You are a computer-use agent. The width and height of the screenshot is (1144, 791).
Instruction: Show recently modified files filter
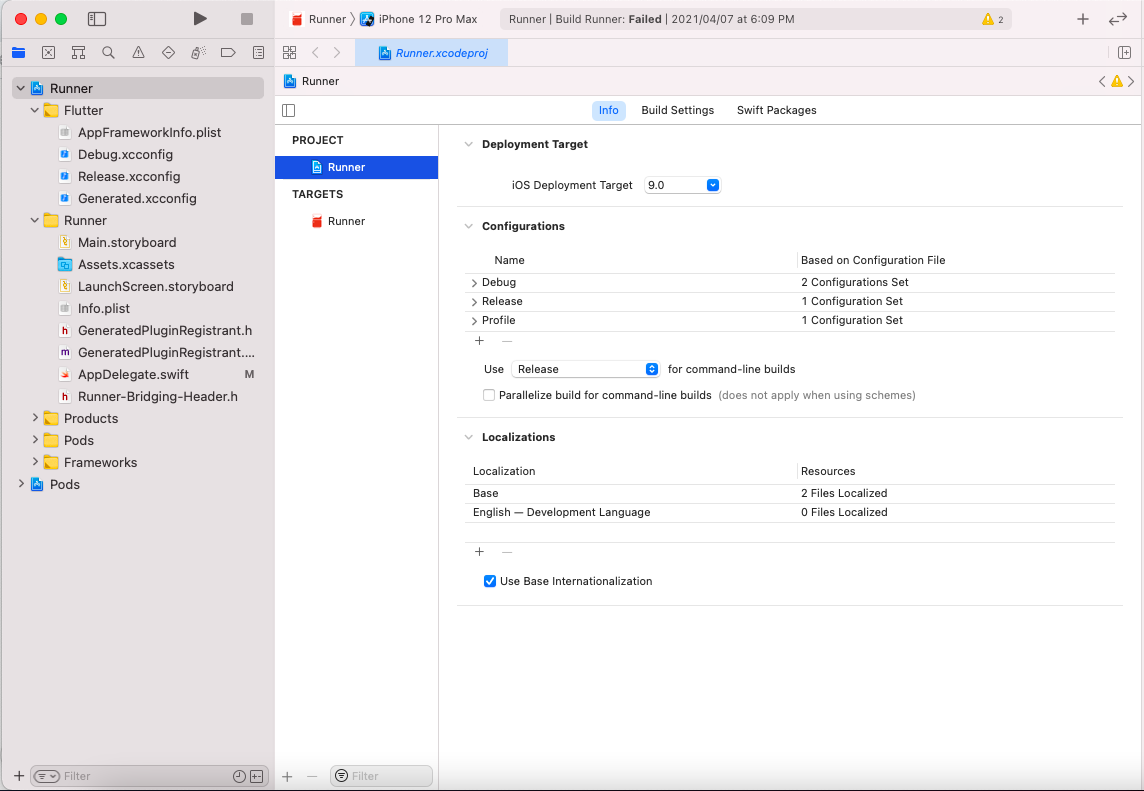click(239, 776)
